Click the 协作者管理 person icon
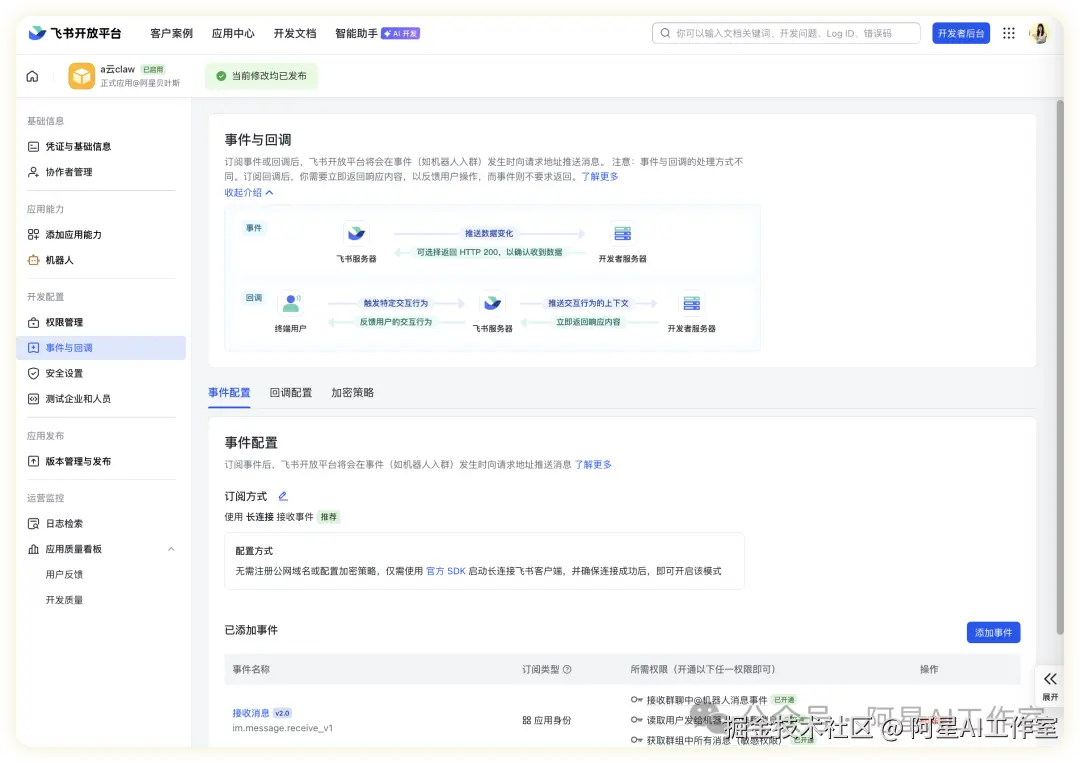The width and height of the screenshot is (1080, 763). coord(35,171)
